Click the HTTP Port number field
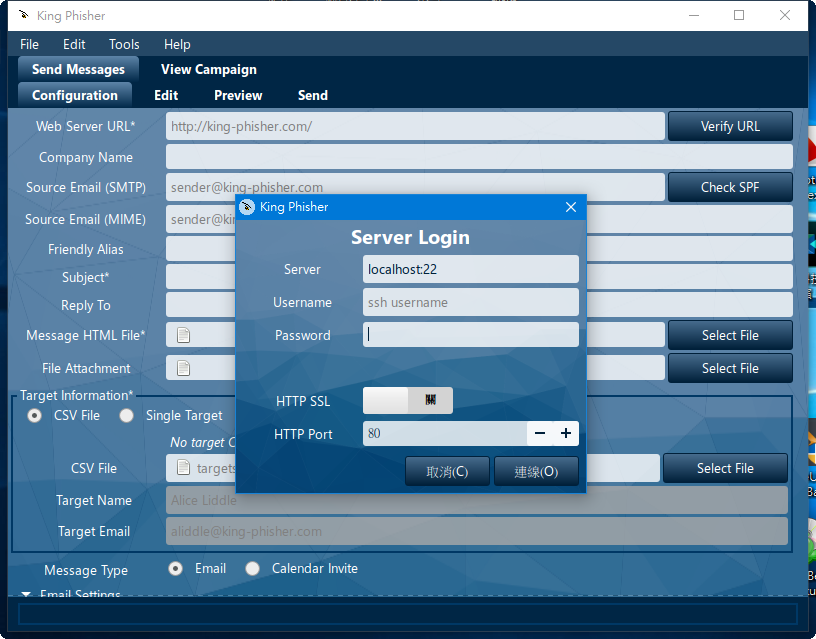 (445, 433)
